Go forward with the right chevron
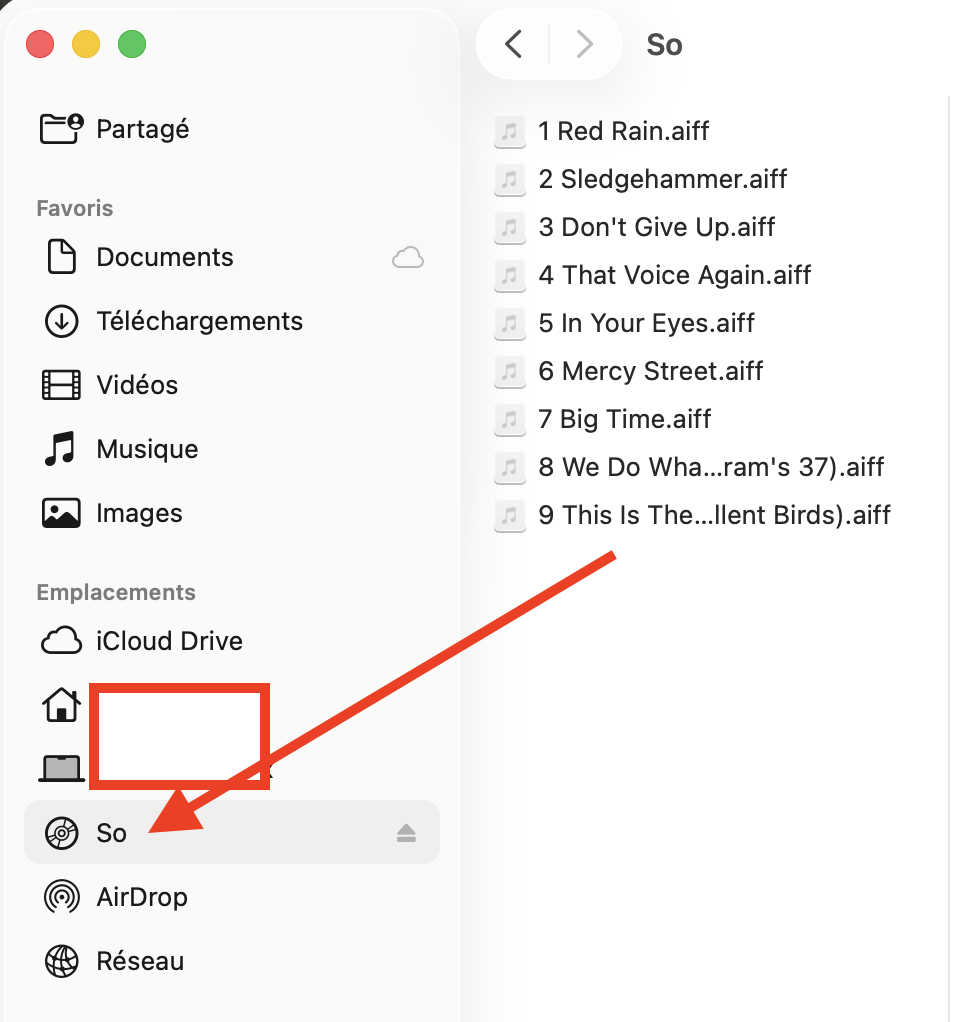 (585, 44)
